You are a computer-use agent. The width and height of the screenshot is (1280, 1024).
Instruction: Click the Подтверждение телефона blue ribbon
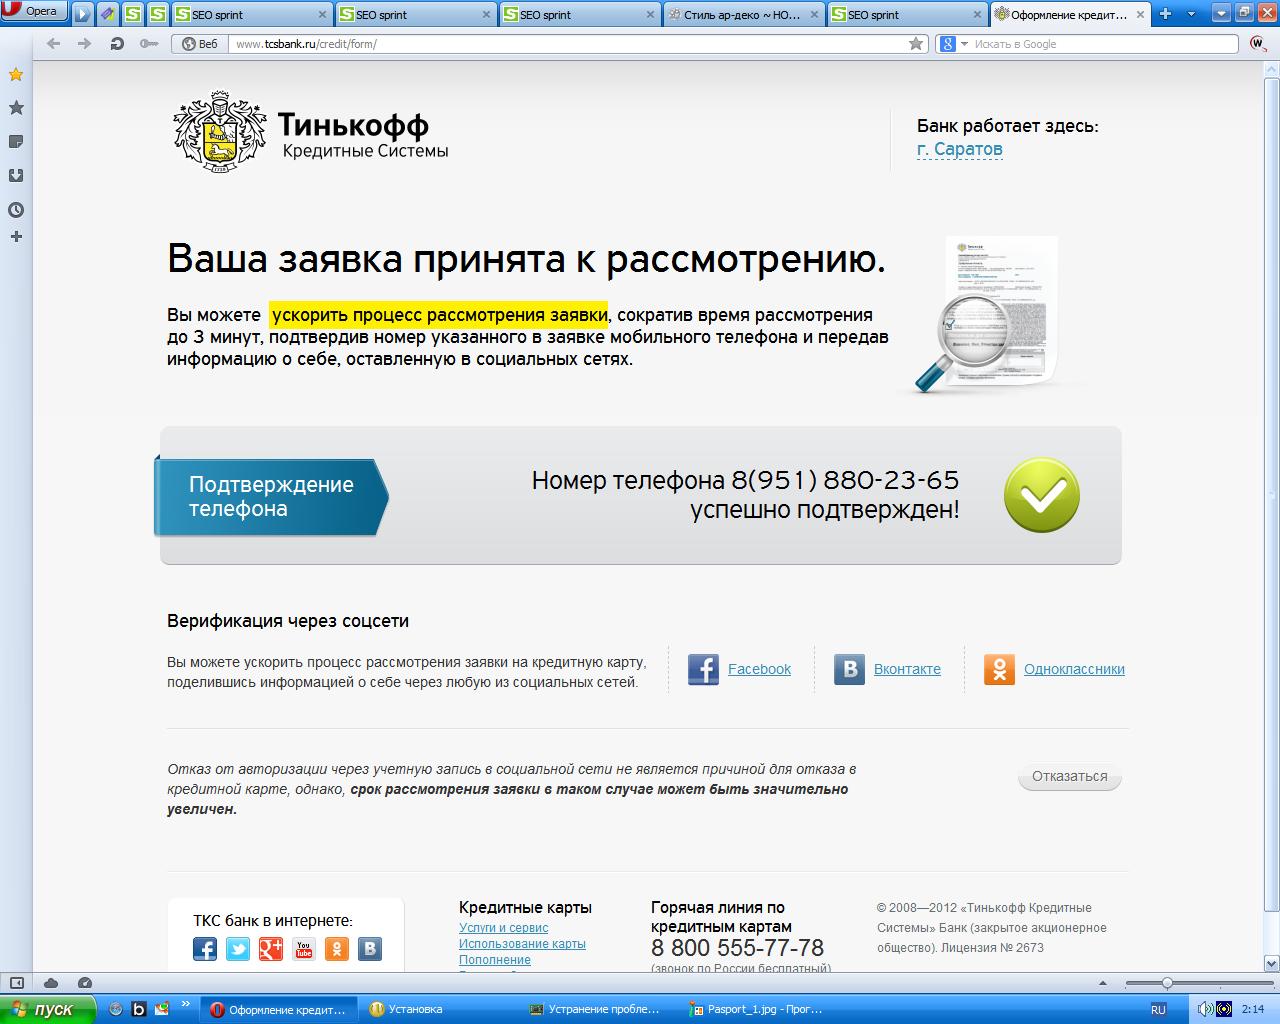pyautogui.click(x=270, y=497)
